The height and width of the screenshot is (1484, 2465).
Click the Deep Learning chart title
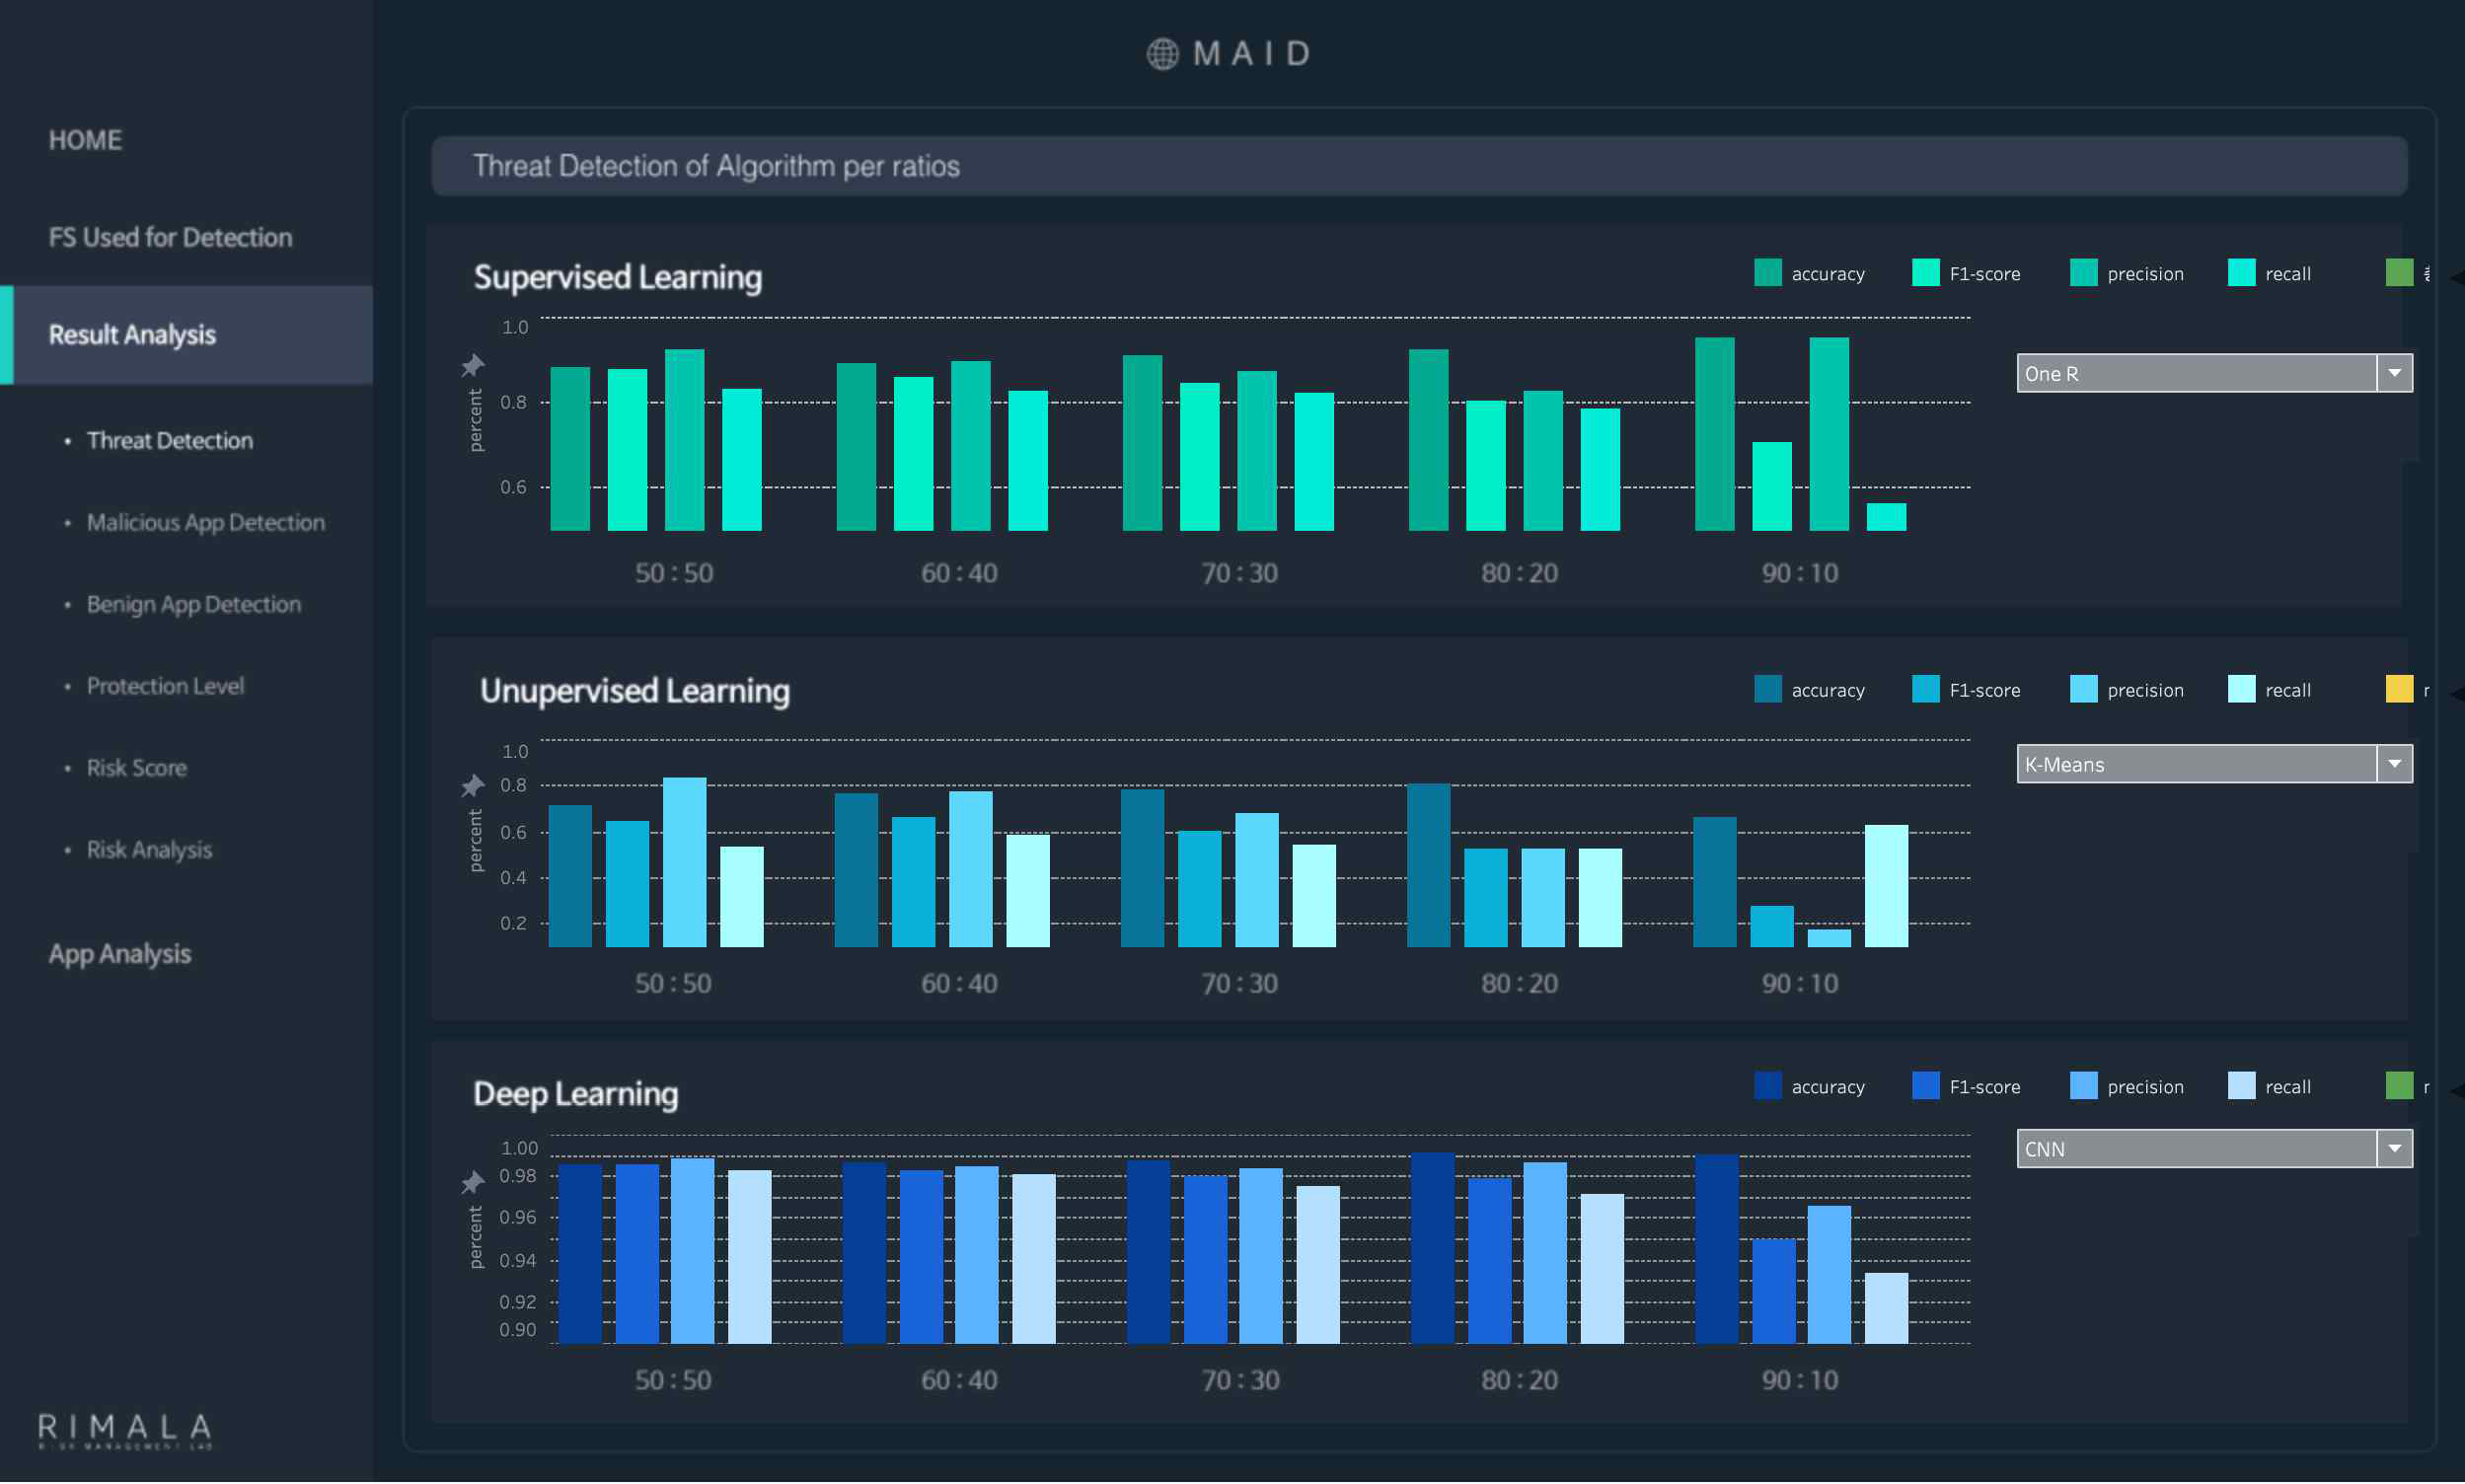[x=576, y=1095]
